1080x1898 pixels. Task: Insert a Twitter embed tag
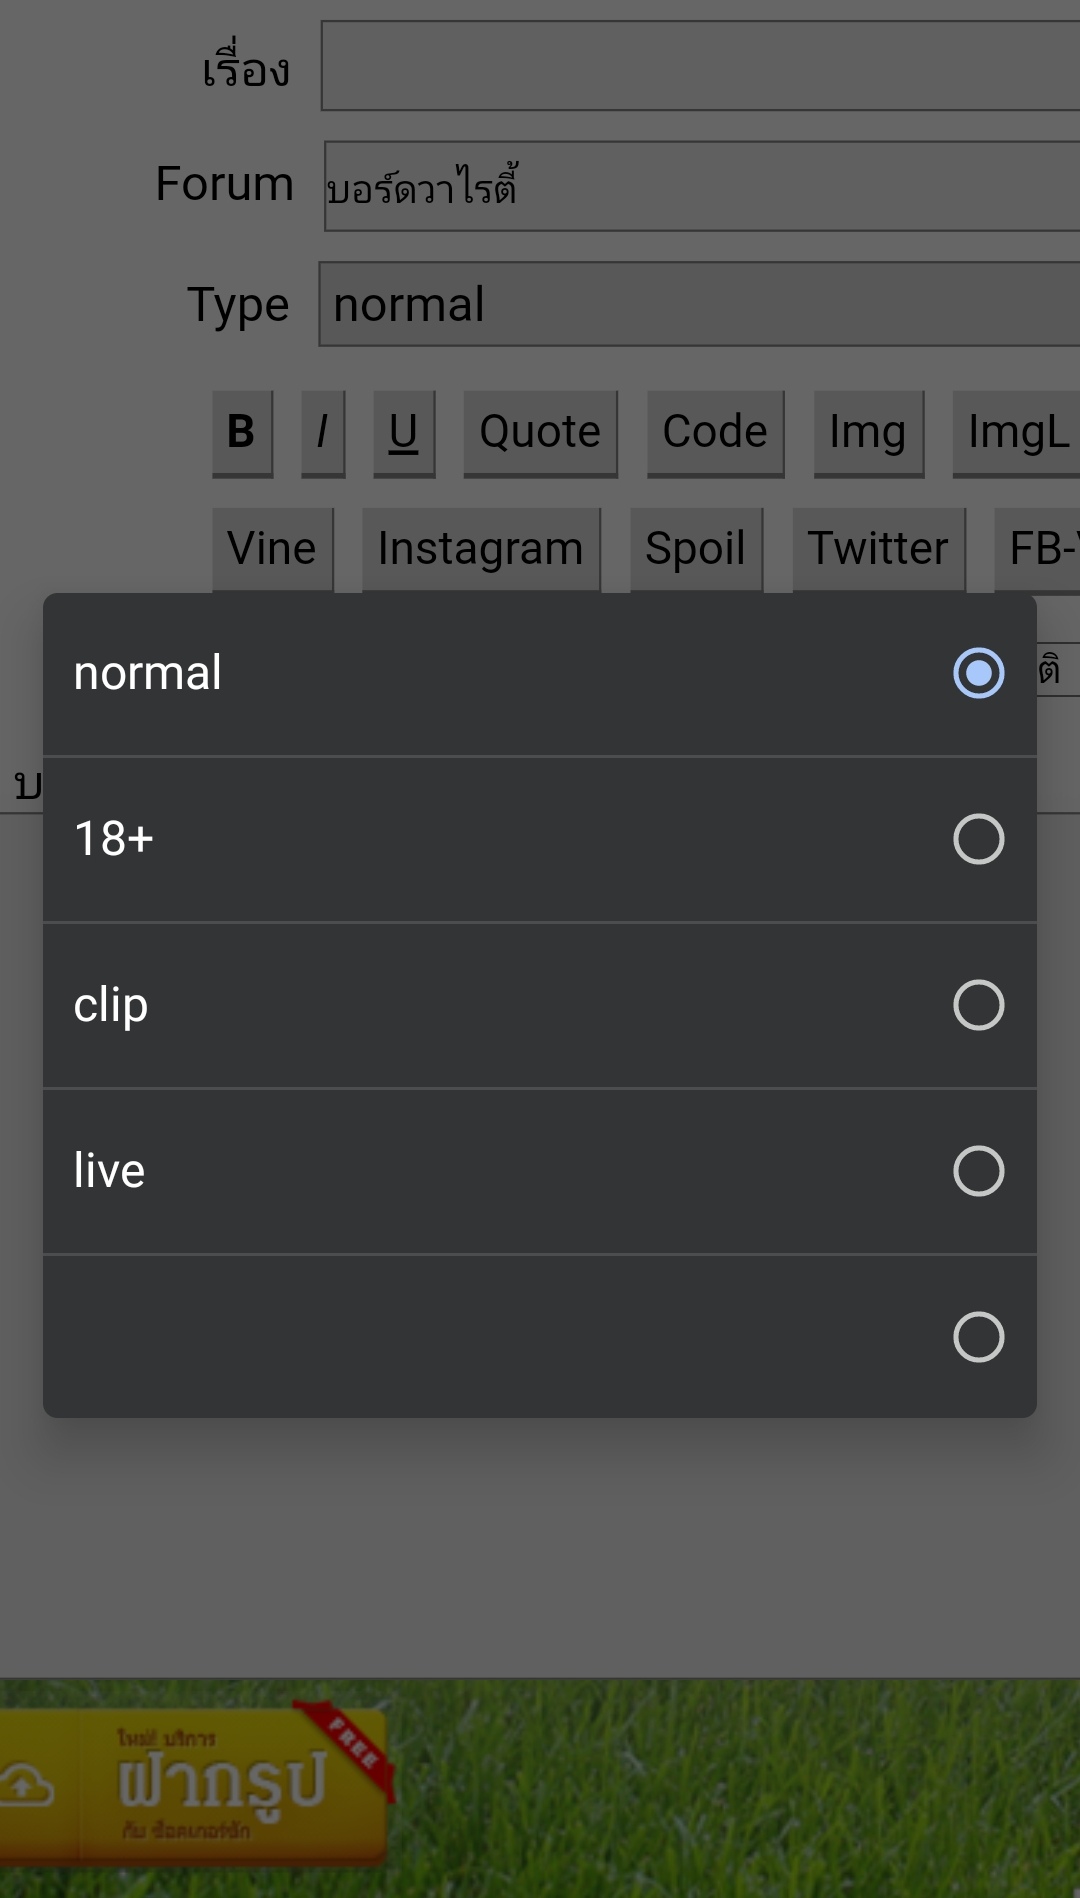click(878, 549)
